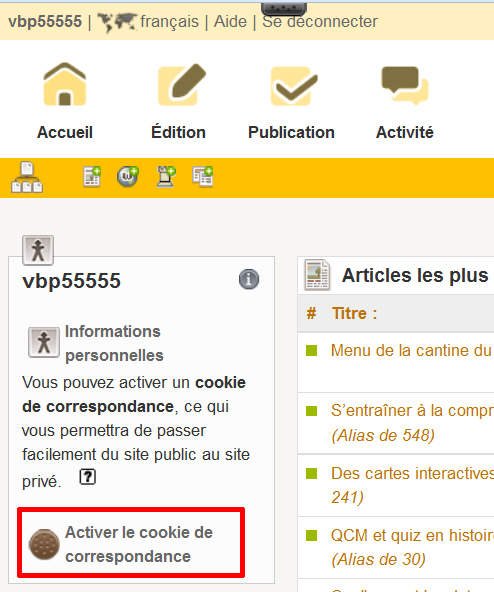
Task: Create a new rubrique toolbar icon
Action: coord(202,177)
